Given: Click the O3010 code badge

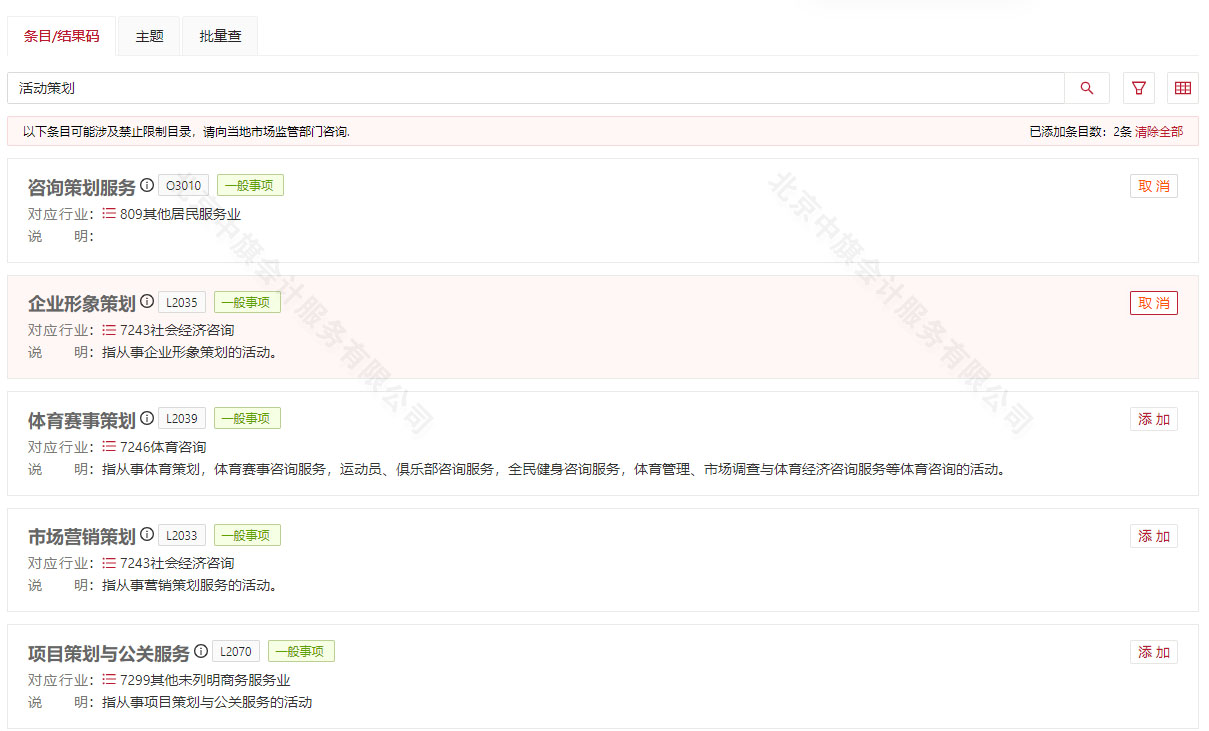Looking at the screenshot, I should point(182,185).
